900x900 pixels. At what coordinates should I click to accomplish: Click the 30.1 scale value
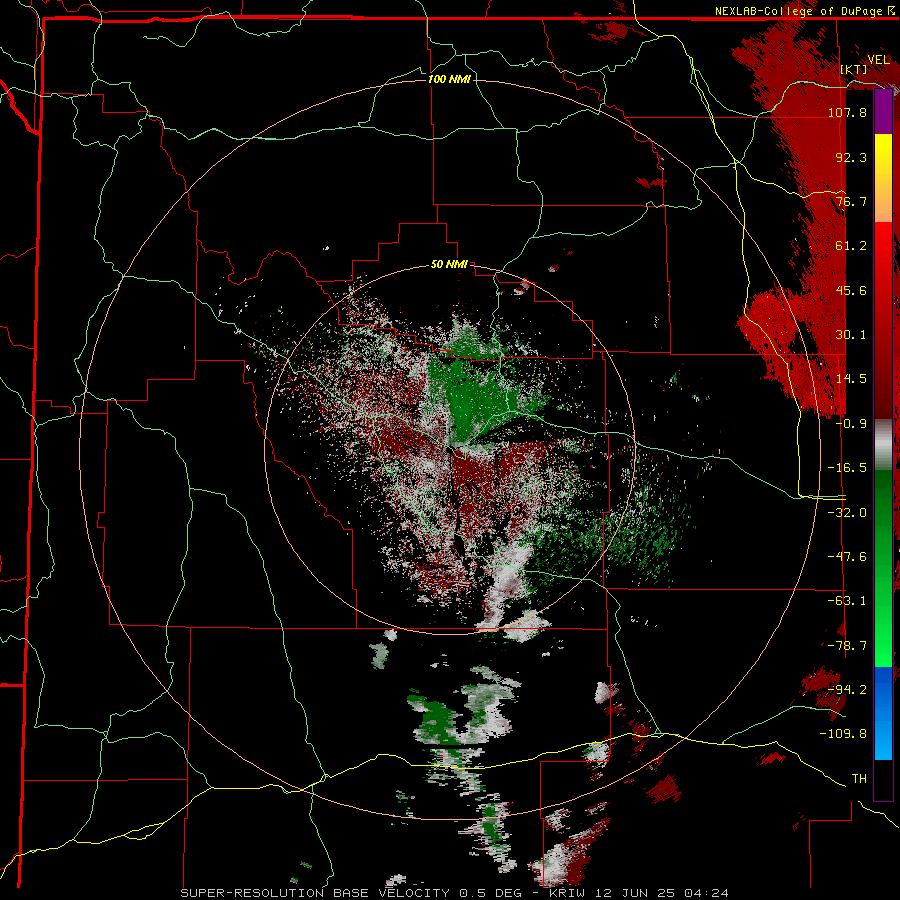pos(851,335)
